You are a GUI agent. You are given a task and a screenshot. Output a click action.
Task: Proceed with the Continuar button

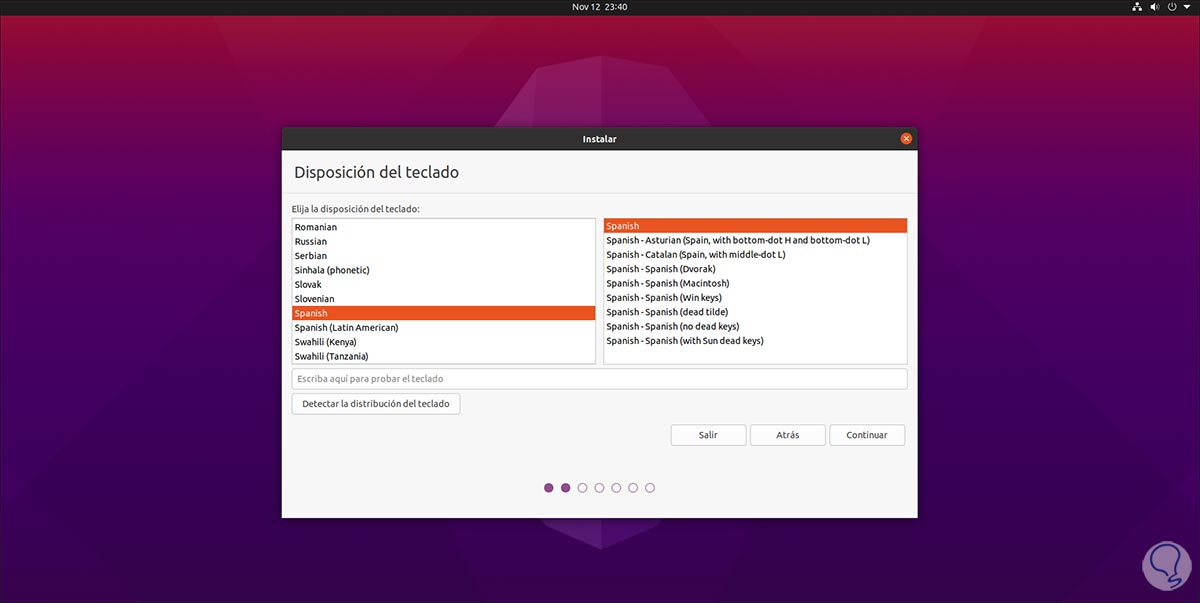coord(867,435)
